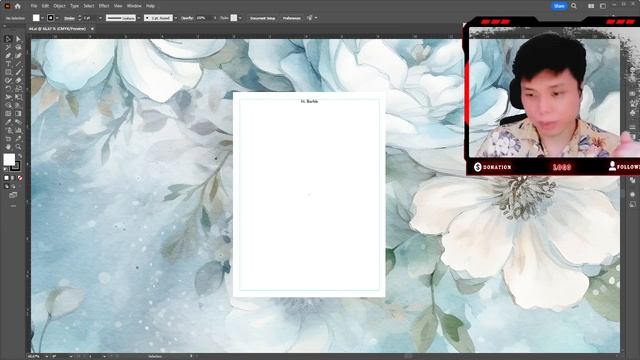Open Variable Width Profile dropdown
640x360 pixels.
tap(139, 18)
